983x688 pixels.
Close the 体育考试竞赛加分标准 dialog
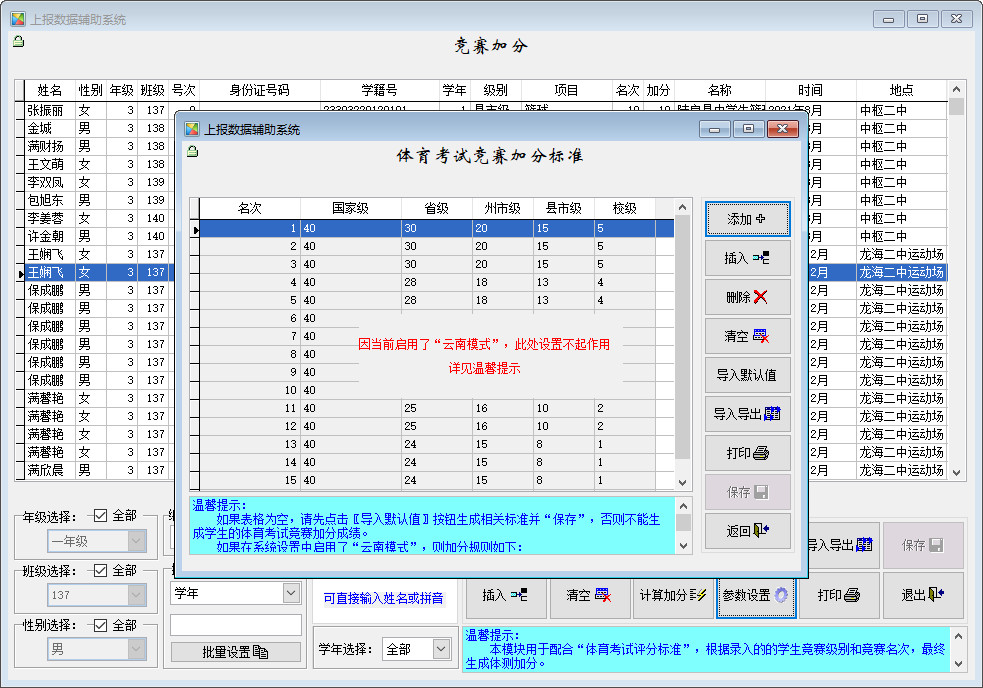point(782,129)
